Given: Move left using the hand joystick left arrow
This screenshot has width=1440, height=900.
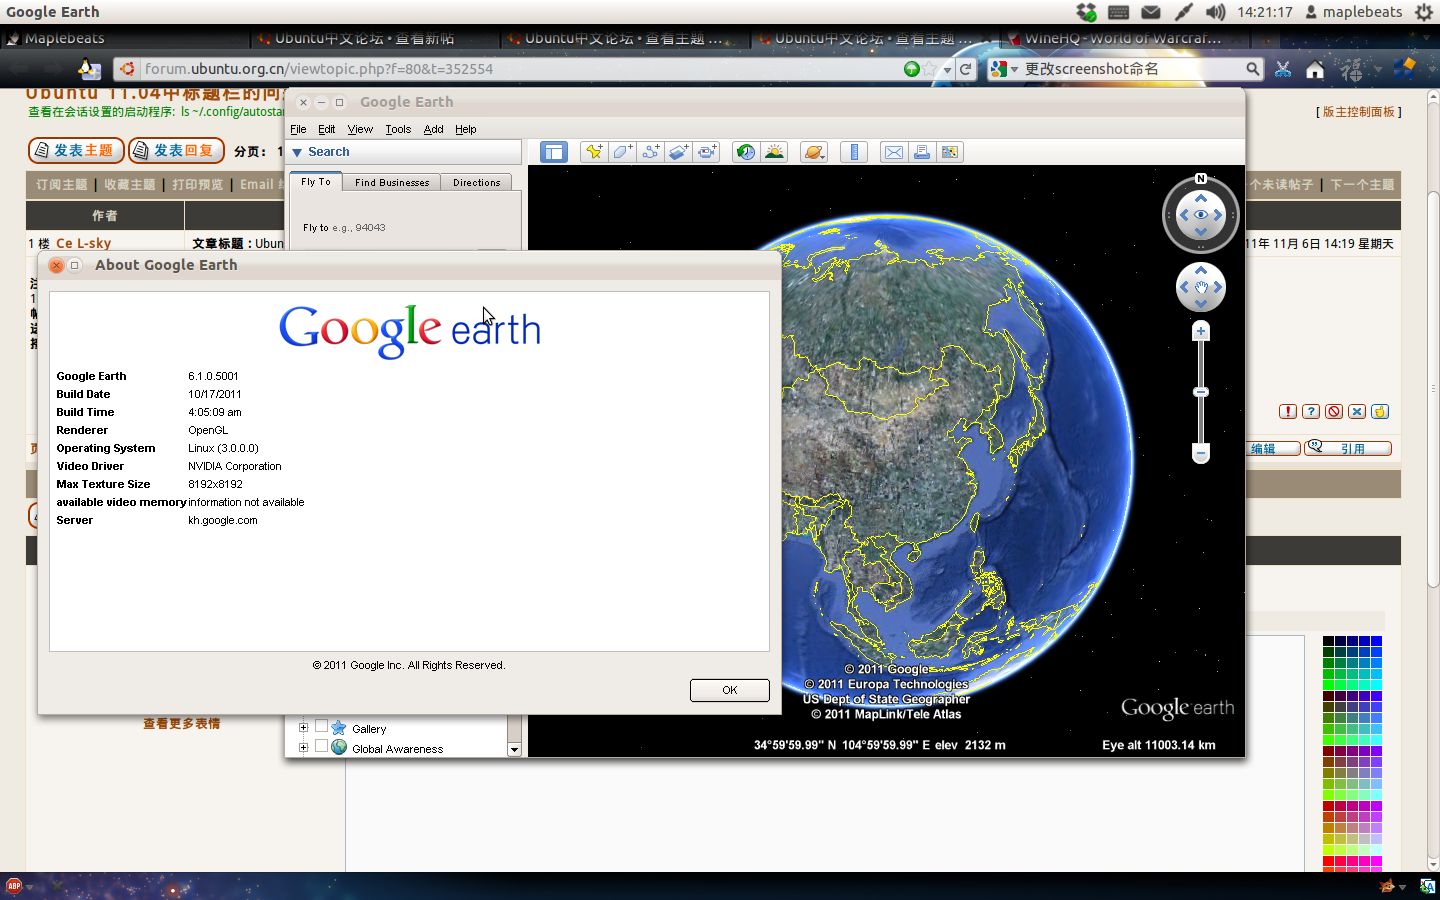Looking at the screenshot, I should 1185,287.
